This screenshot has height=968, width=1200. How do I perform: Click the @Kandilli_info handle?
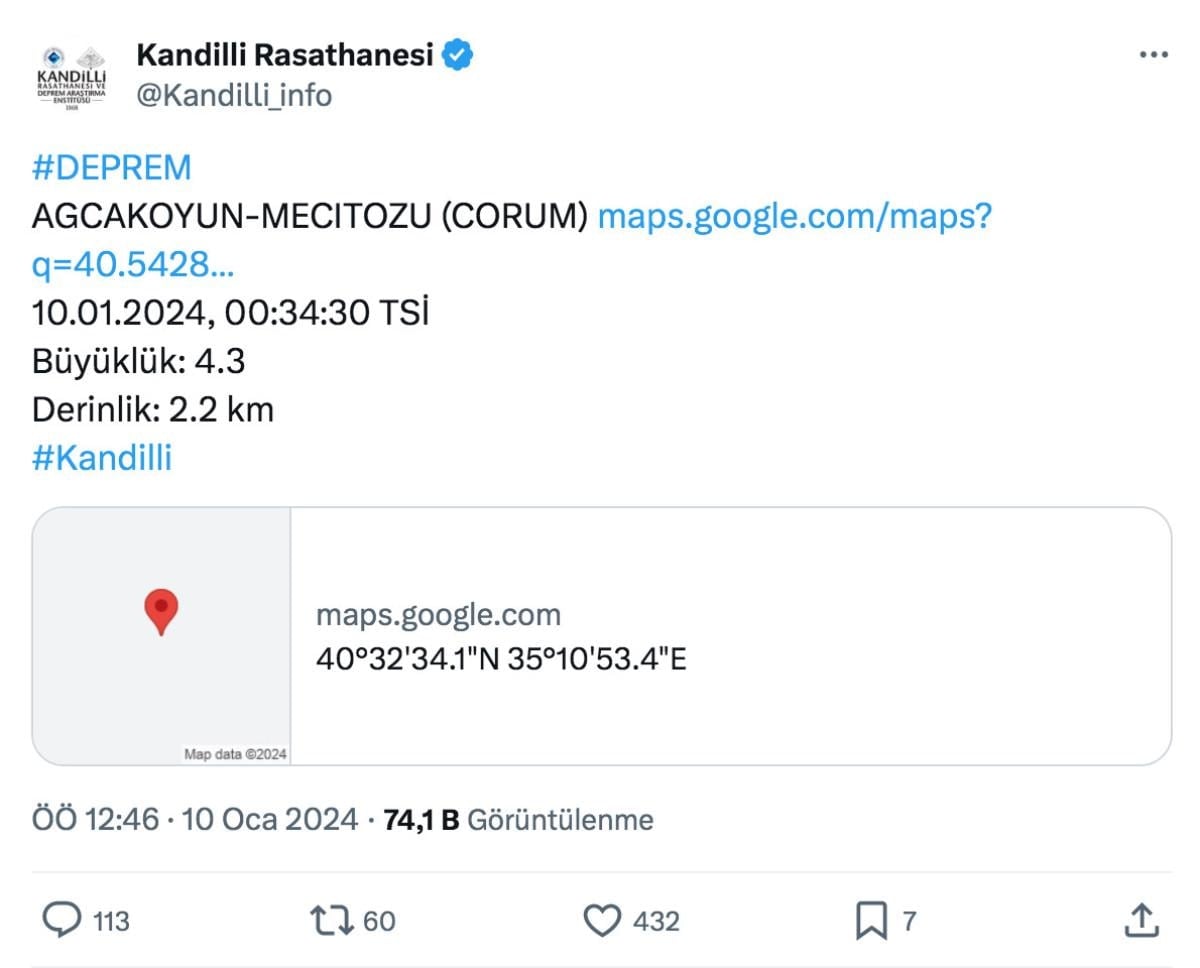(234, 95)
